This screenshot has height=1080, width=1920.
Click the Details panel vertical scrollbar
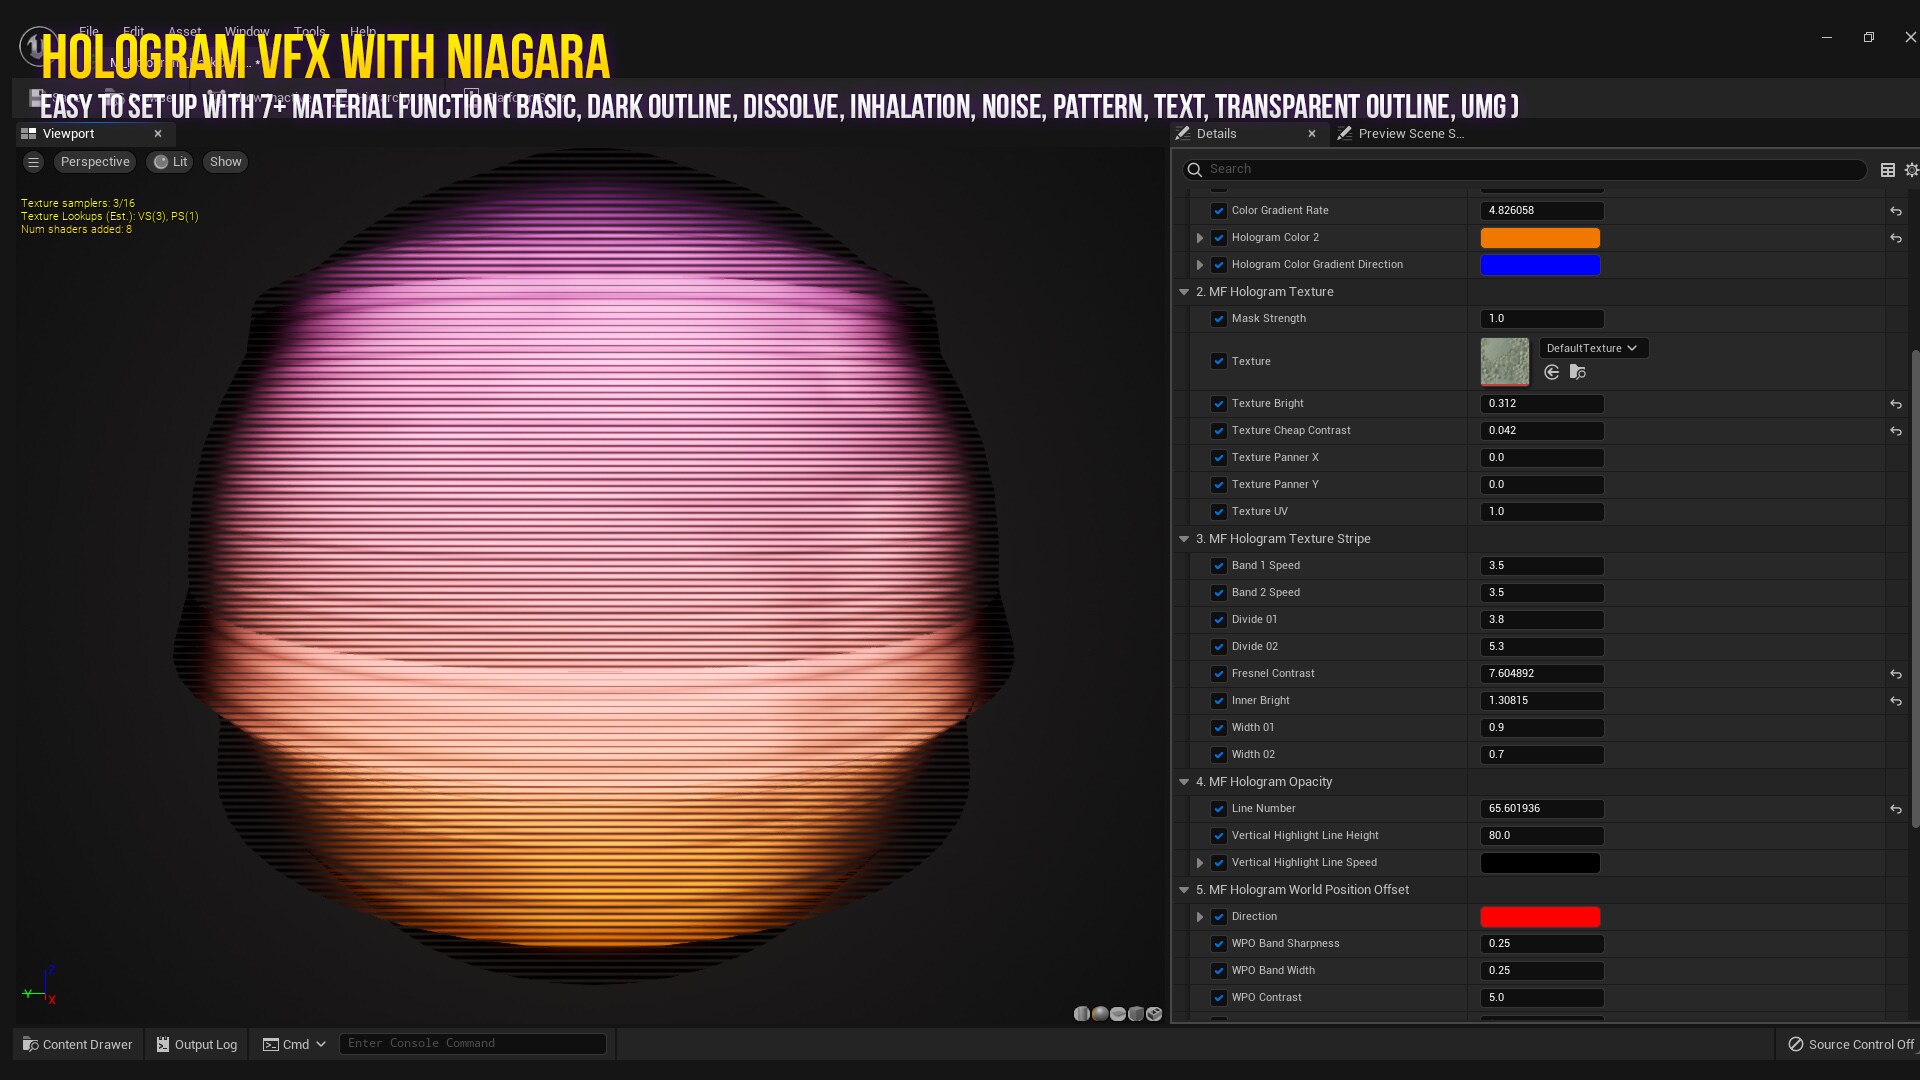[x=1915, y=588]
